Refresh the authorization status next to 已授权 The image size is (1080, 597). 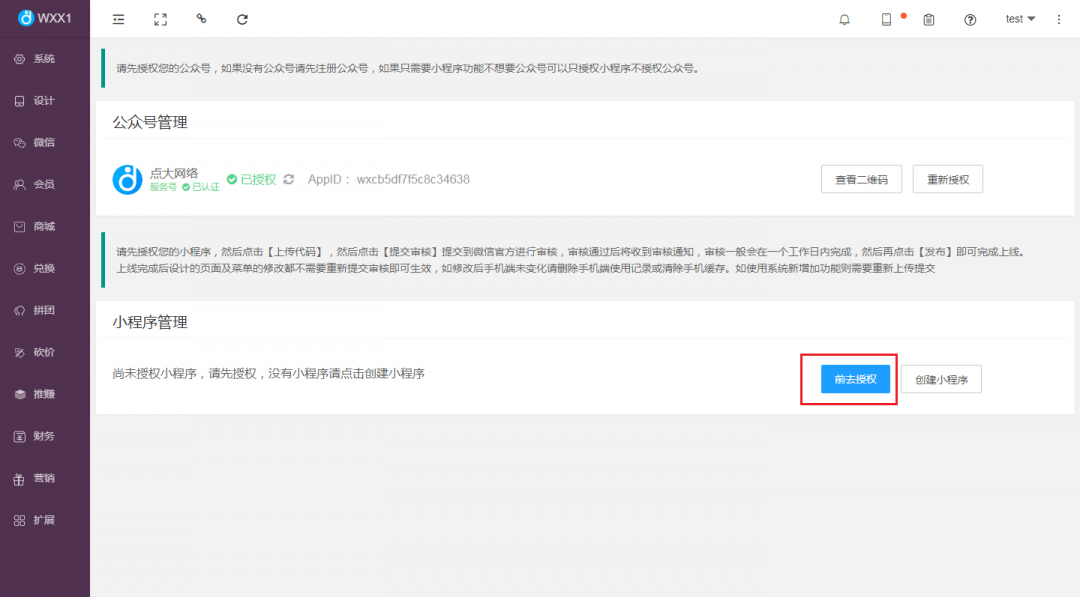[x=288, y=178]
